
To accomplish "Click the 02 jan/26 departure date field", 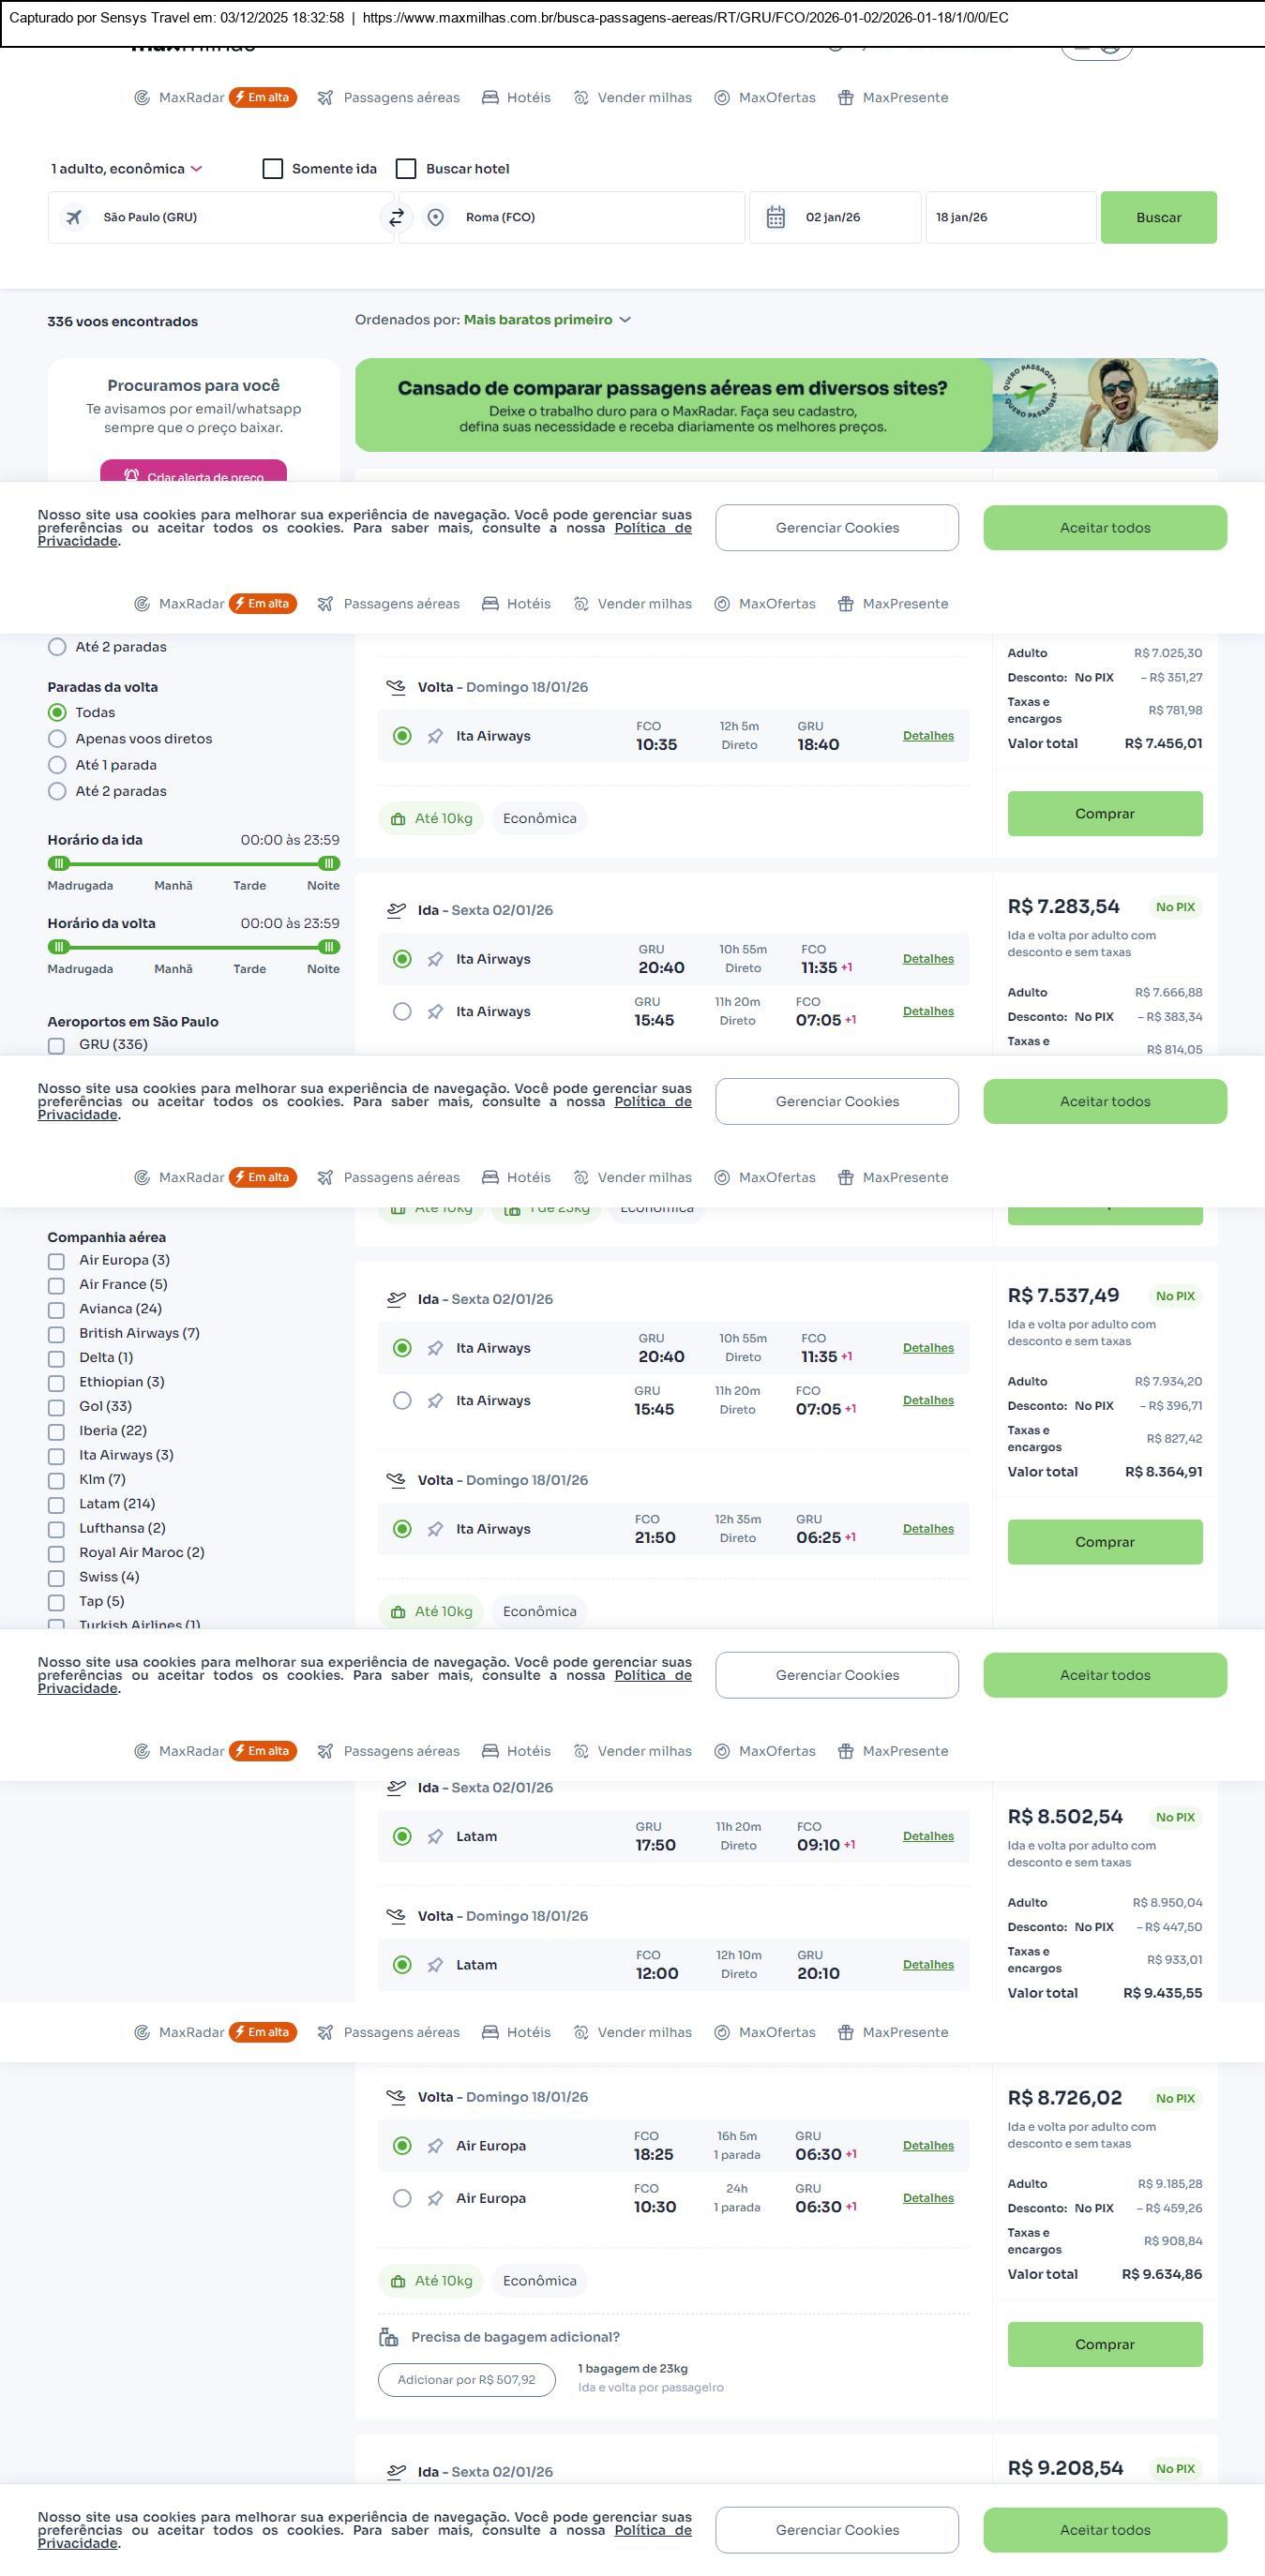I will pyautogui.click(x=833, y=217).
